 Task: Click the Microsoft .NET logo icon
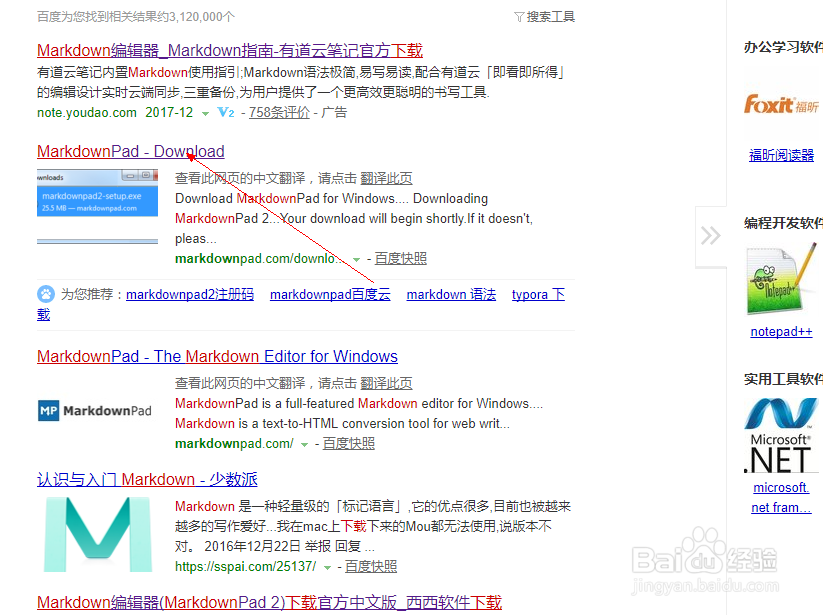click(x=781, y=436)
